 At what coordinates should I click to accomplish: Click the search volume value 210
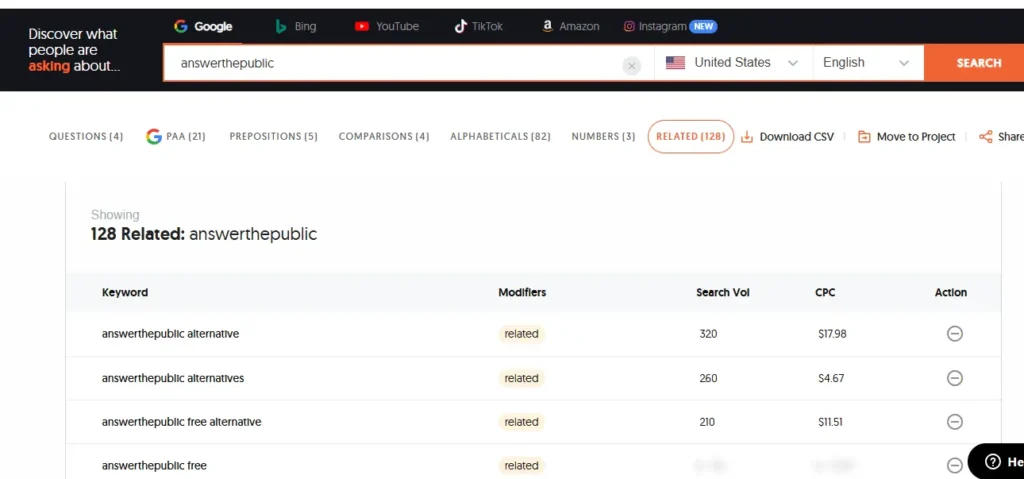click(707, 422)
